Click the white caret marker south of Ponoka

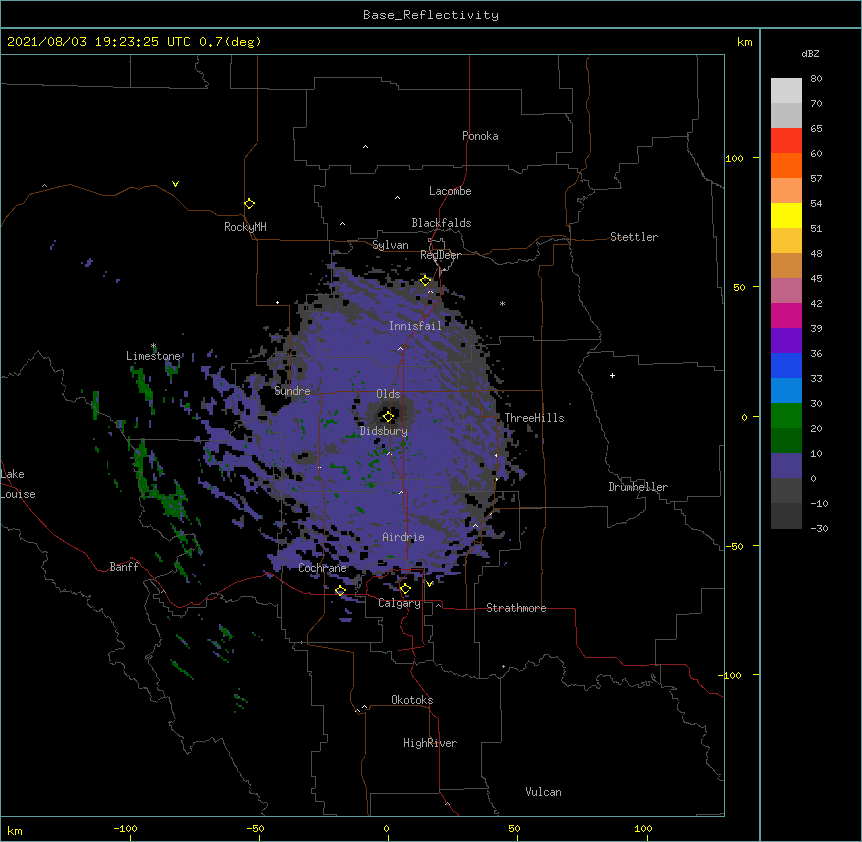365,147
